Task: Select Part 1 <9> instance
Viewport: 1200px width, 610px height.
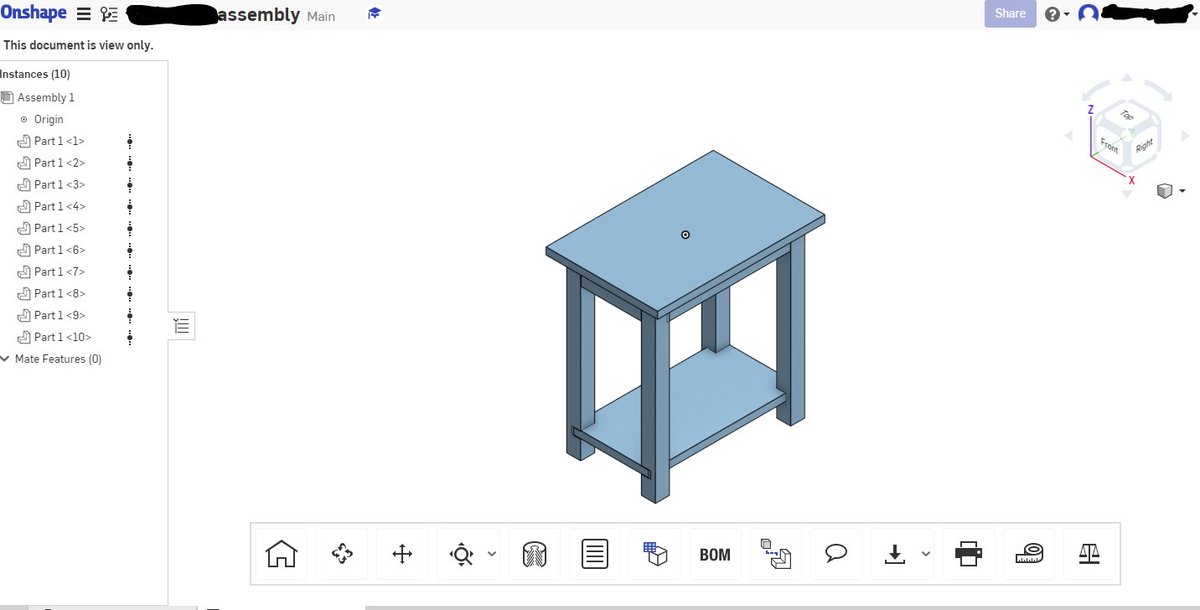Action: [59, 315]
